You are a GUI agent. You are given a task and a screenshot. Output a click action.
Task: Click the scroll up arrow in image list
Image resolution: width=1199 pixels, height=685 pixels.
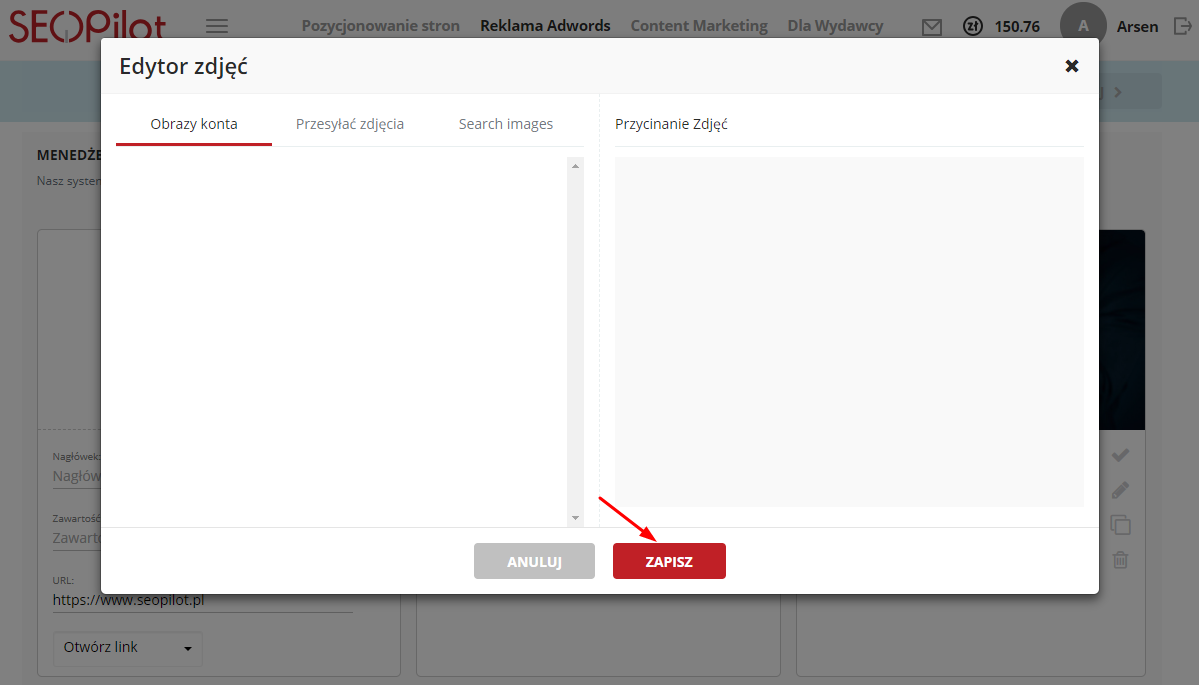[x=575, y=166]
